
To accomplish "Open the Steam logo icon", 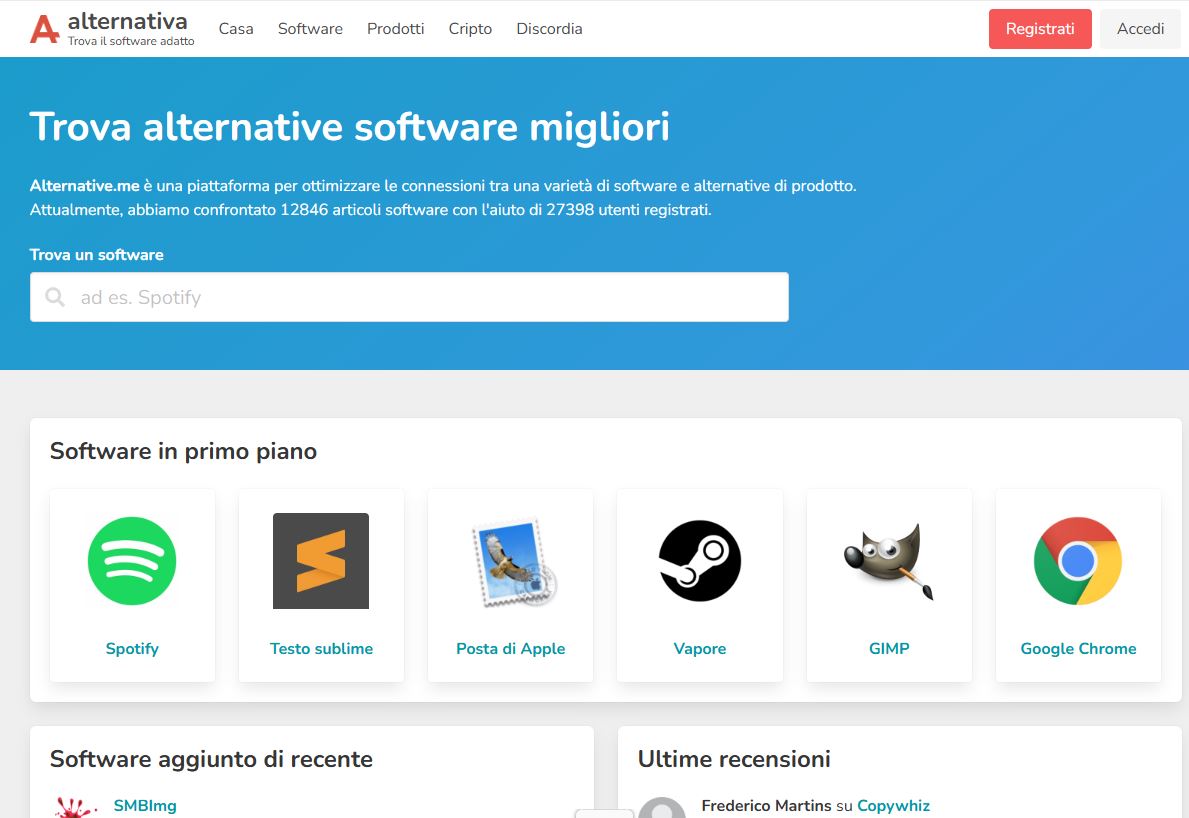I will (700, 561).
